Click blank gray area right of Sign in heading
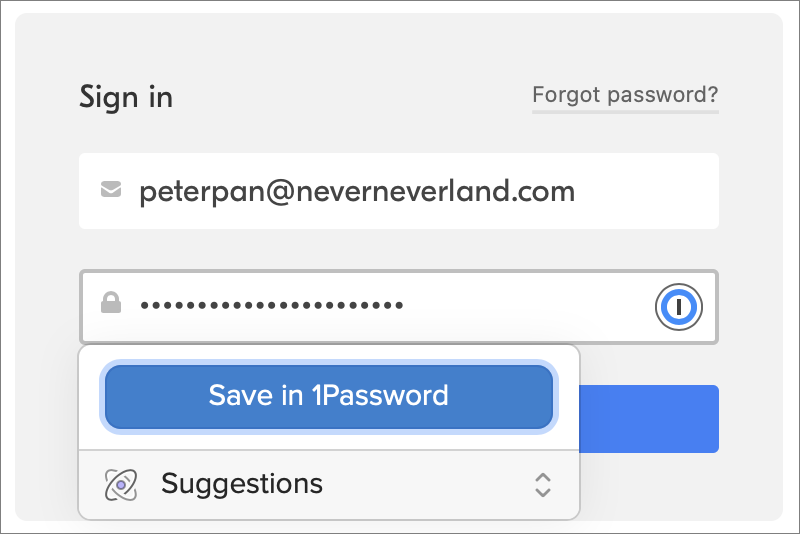The height and width of the screenshot is (534, 800). tap(350, 97)
